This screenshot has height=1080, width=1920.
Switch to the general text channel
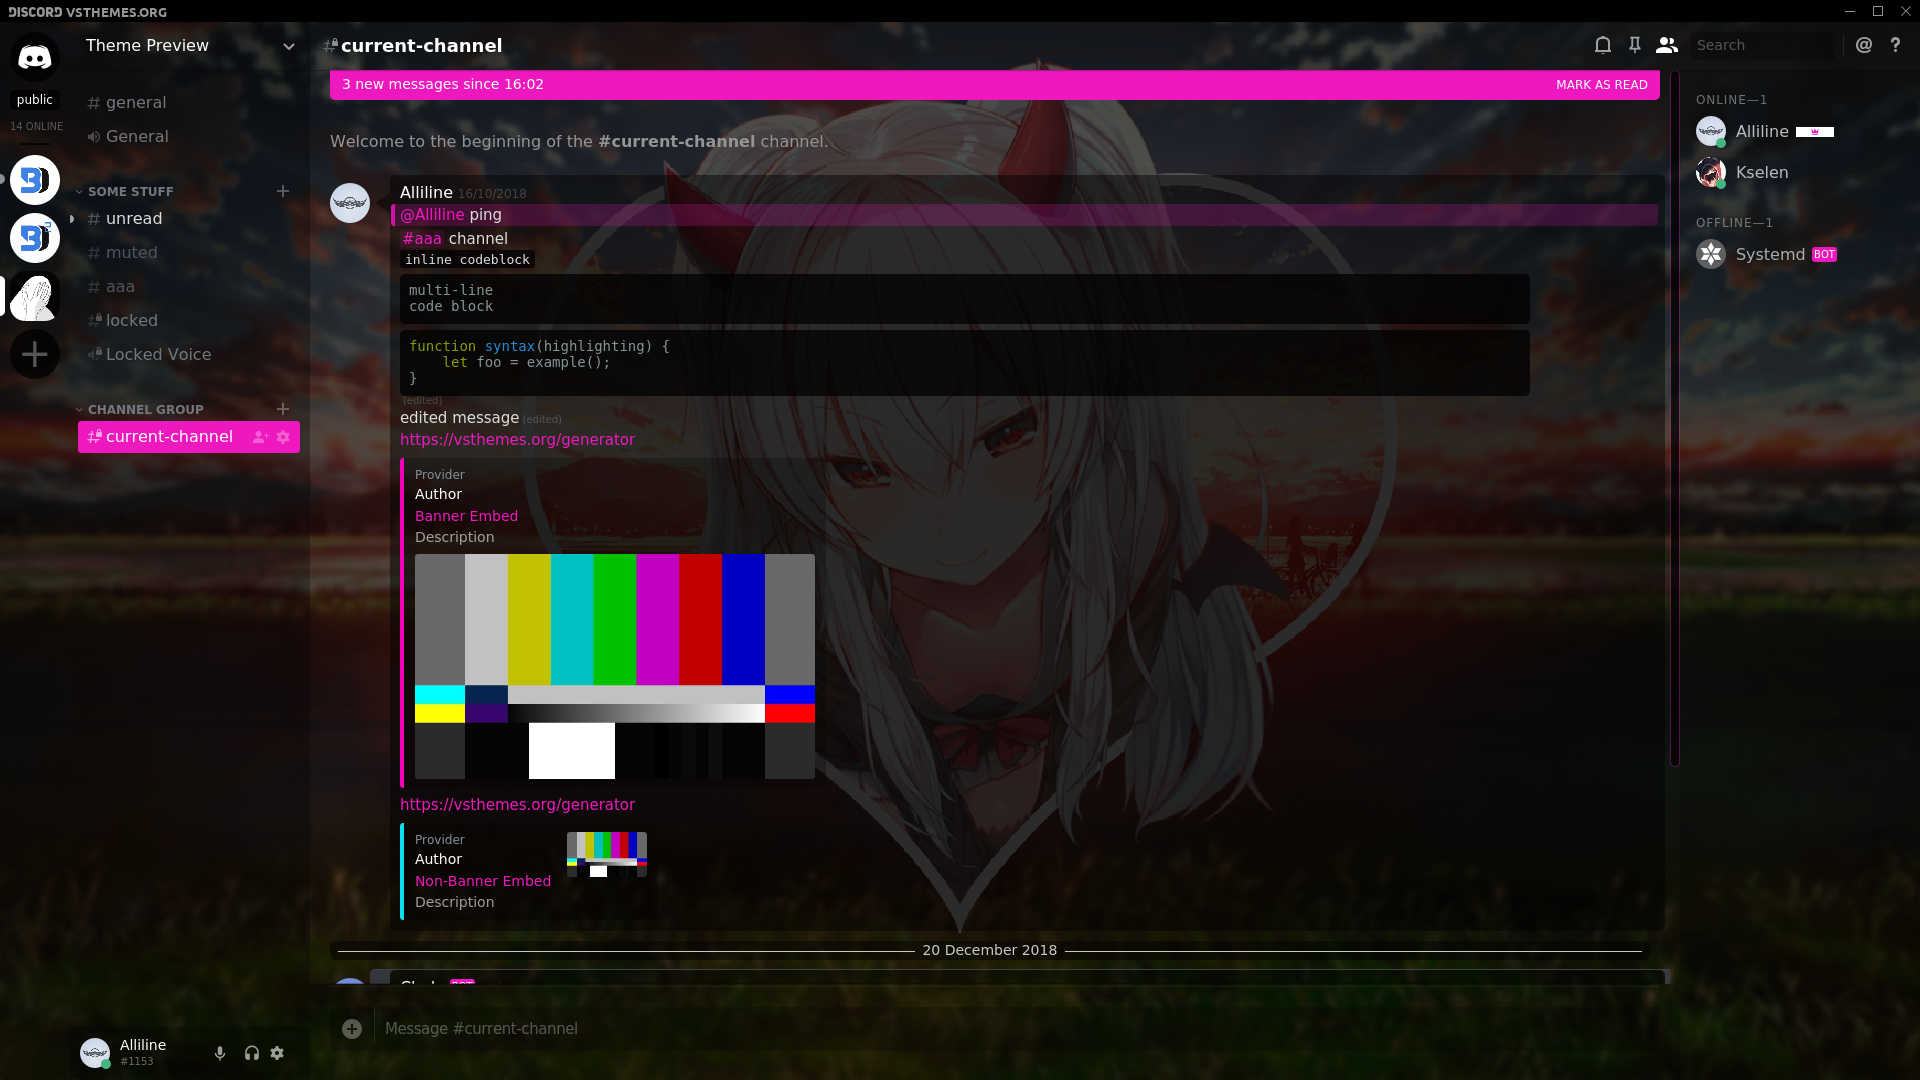pyautogui.click(x=136, y=102)
